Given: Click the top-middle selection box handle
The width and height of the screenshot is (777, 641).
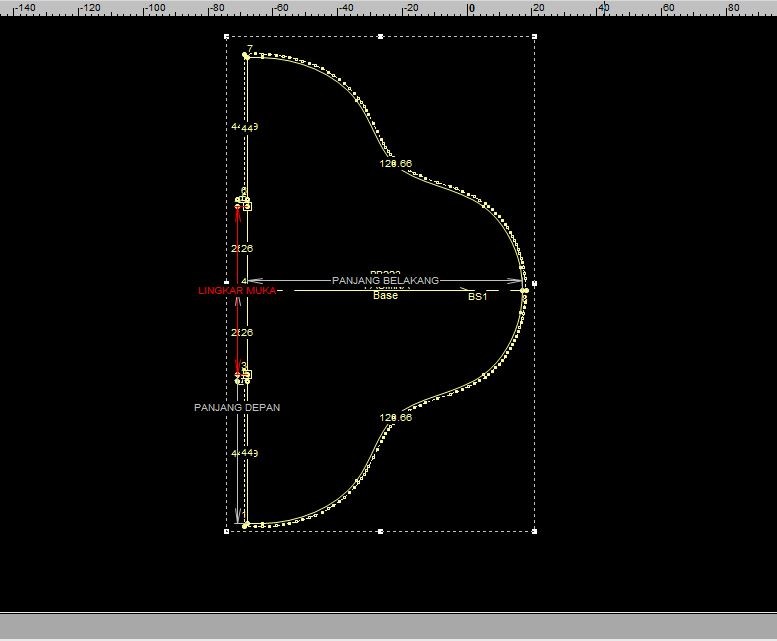Looking at the screenshot, I should pyautogui.click(x=380, y=37).
